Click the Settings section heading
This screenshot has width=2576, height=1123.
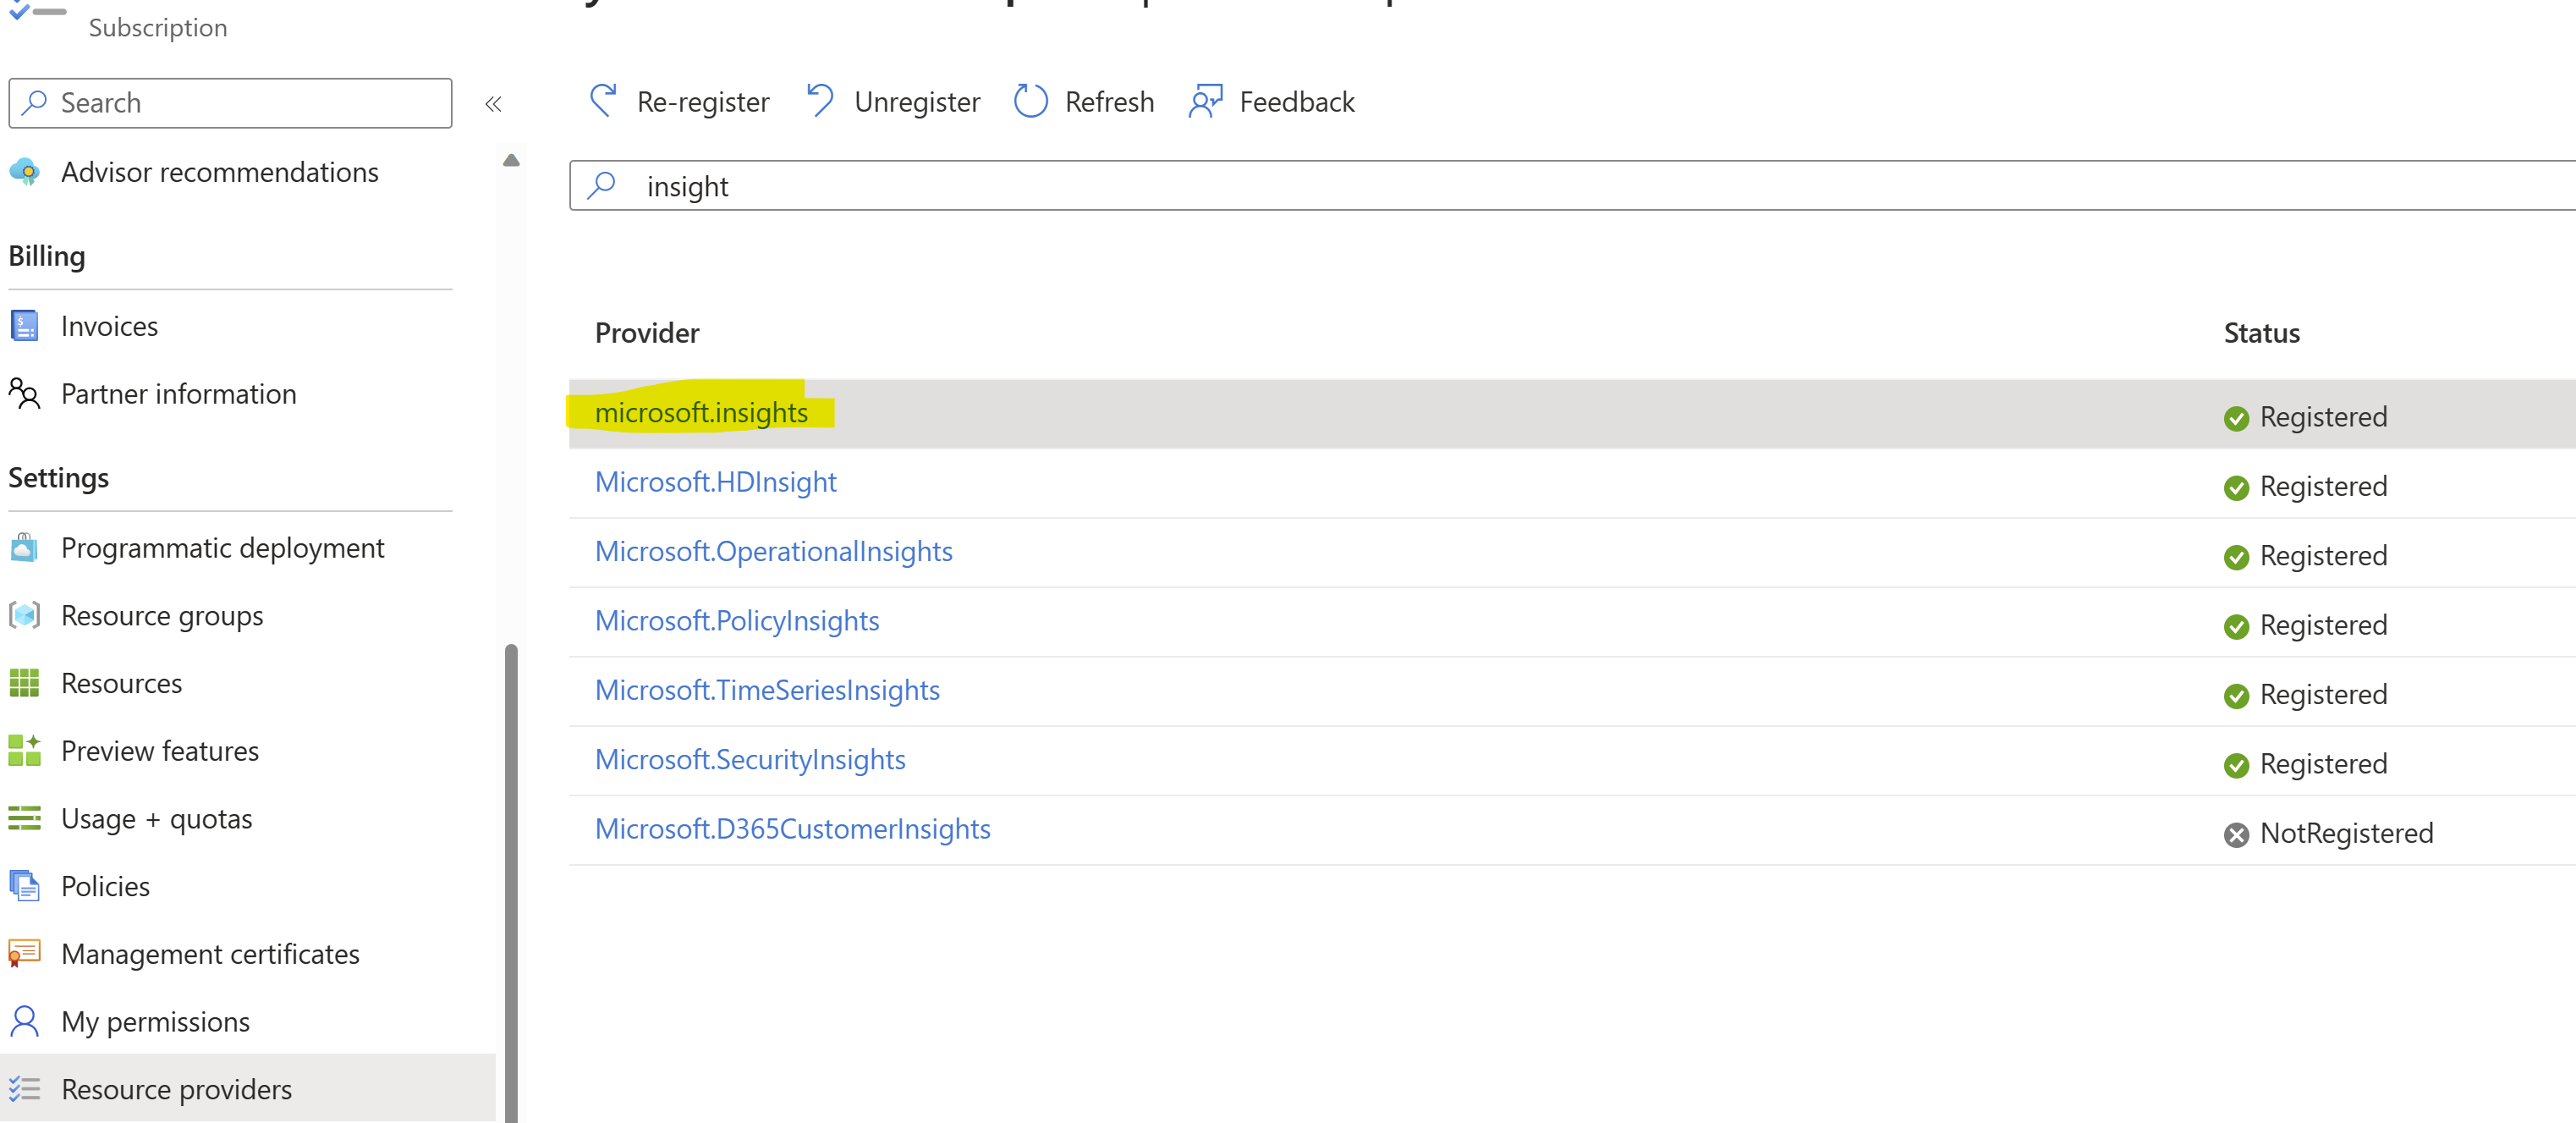[58, 478]
